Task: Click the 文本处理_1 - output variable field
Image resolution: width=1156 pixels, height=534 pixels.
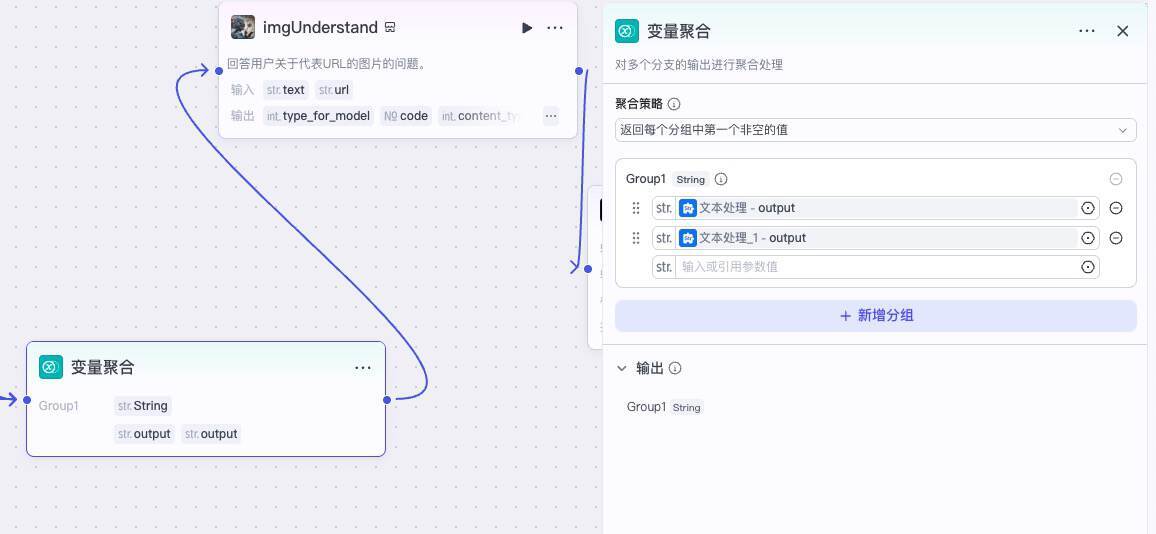Action: pyautogui.click(x=876, y=237)
